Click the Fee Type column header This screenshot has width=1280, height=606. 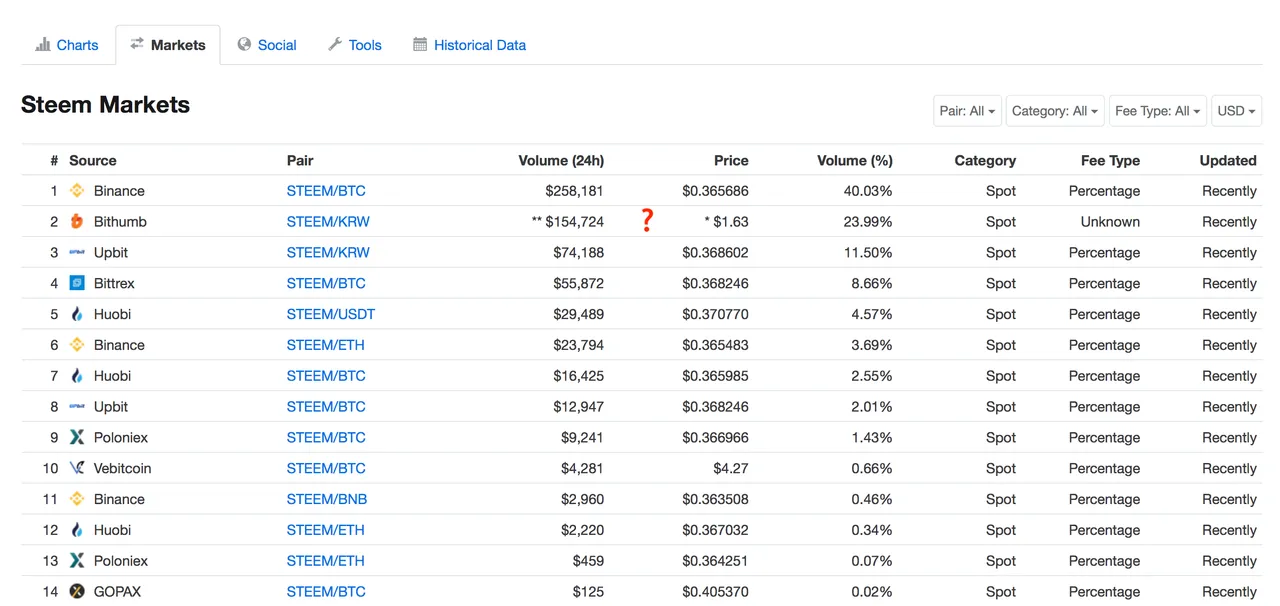(1110, 161)
